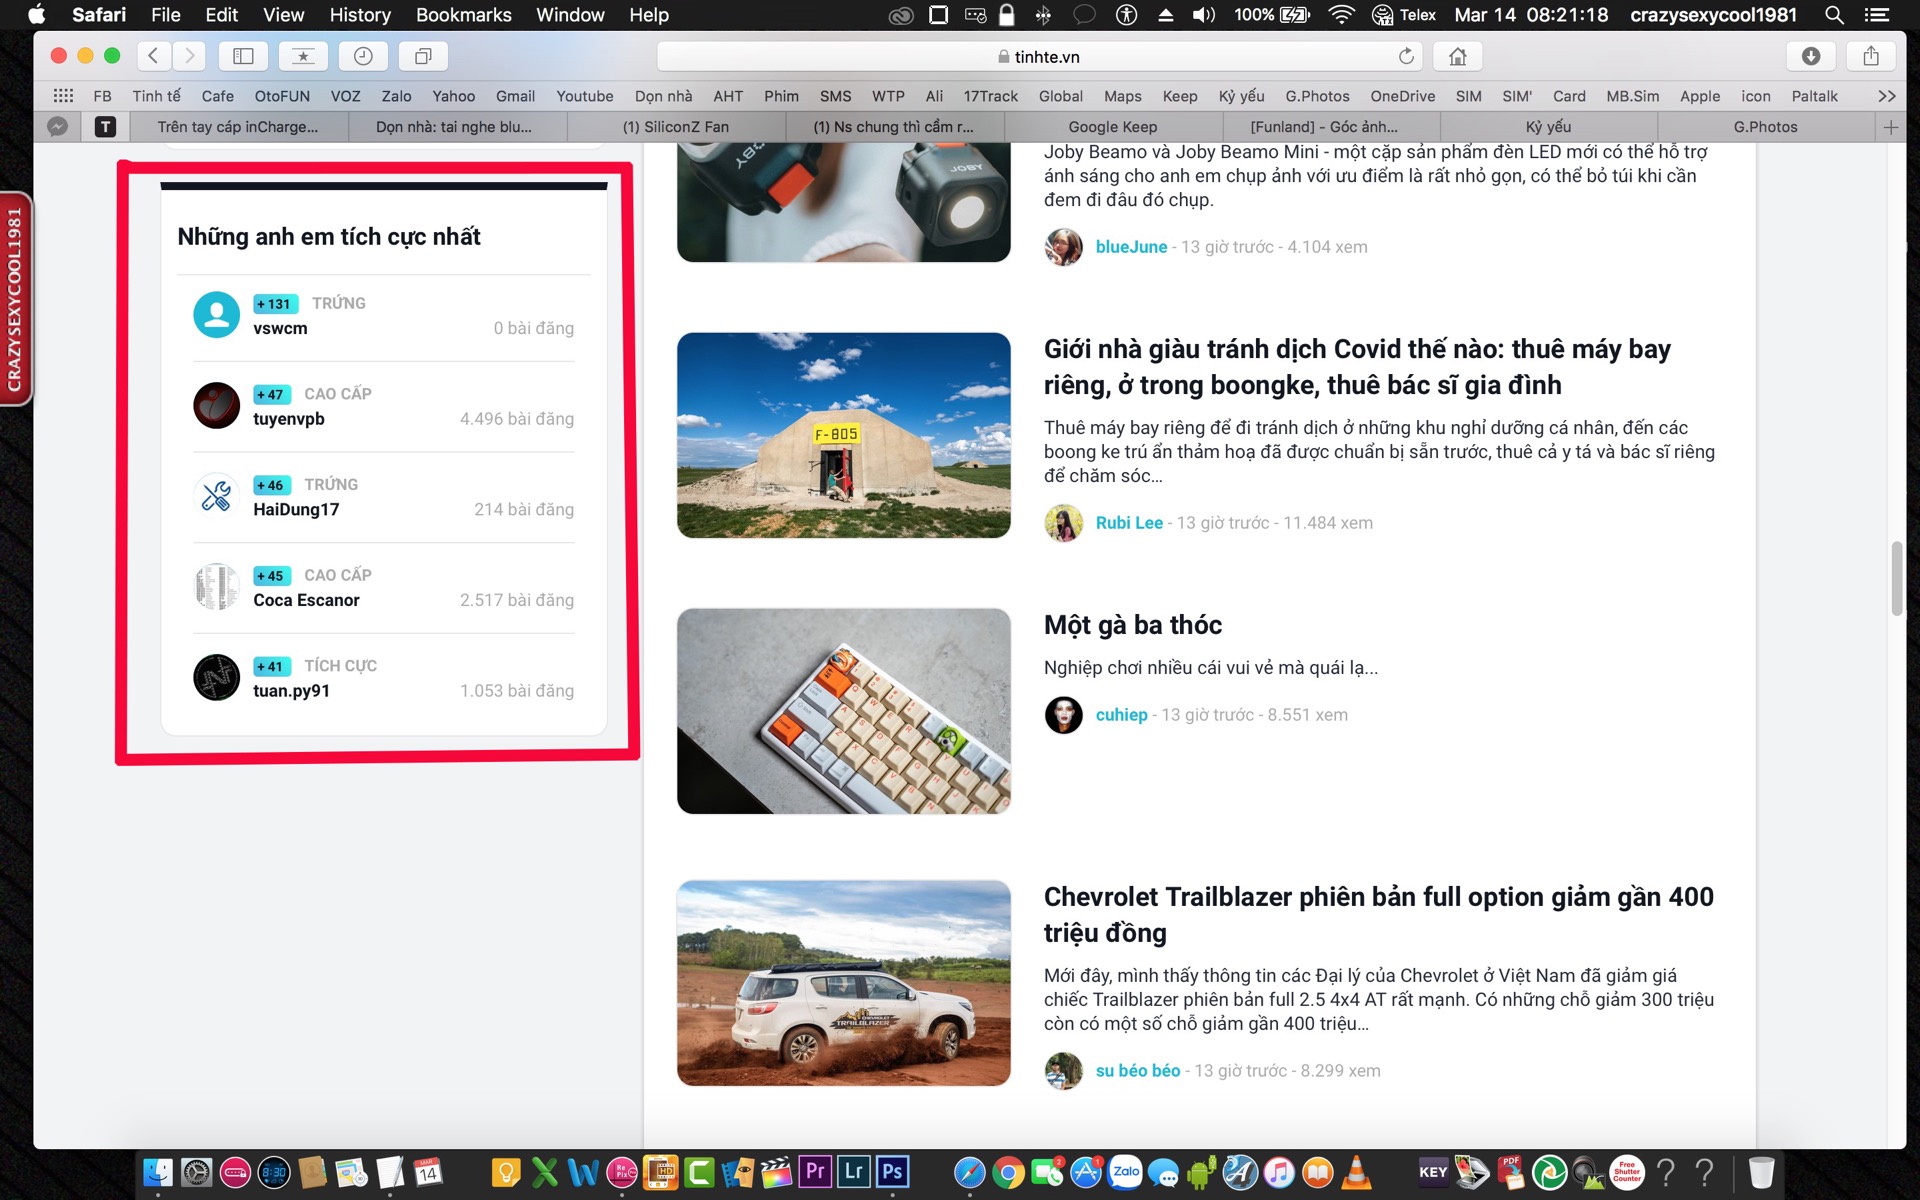Reload the tinhte.vn page
Image resolution: width=1920 pixels, height=1200 pixels.
coord(1406,56)
